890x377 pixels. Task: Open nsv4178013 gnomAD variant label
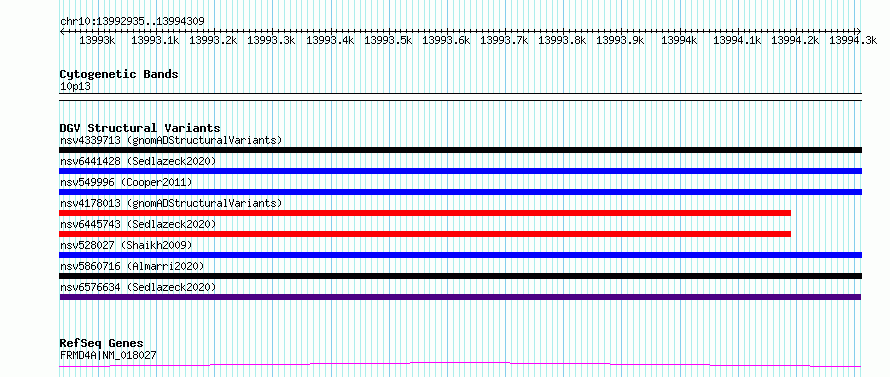171,203
